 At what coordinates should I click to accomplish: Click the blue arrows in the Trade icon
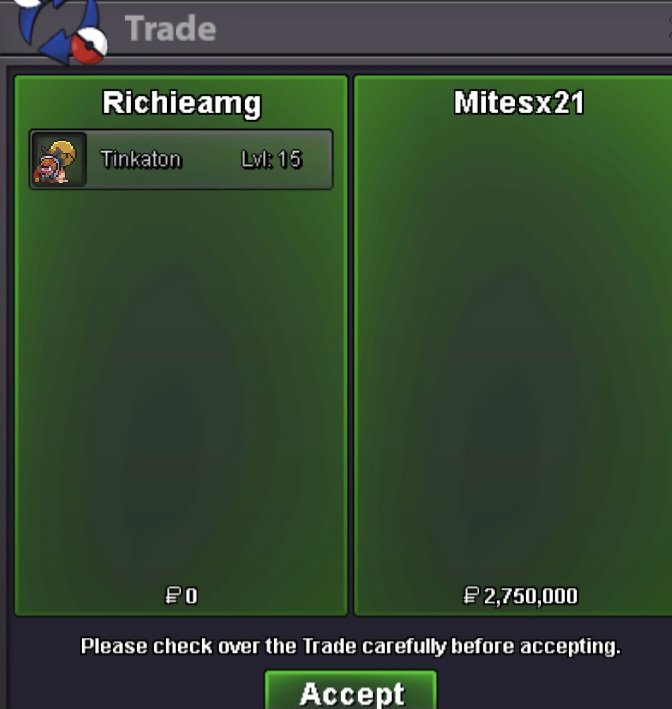(52, 27)
